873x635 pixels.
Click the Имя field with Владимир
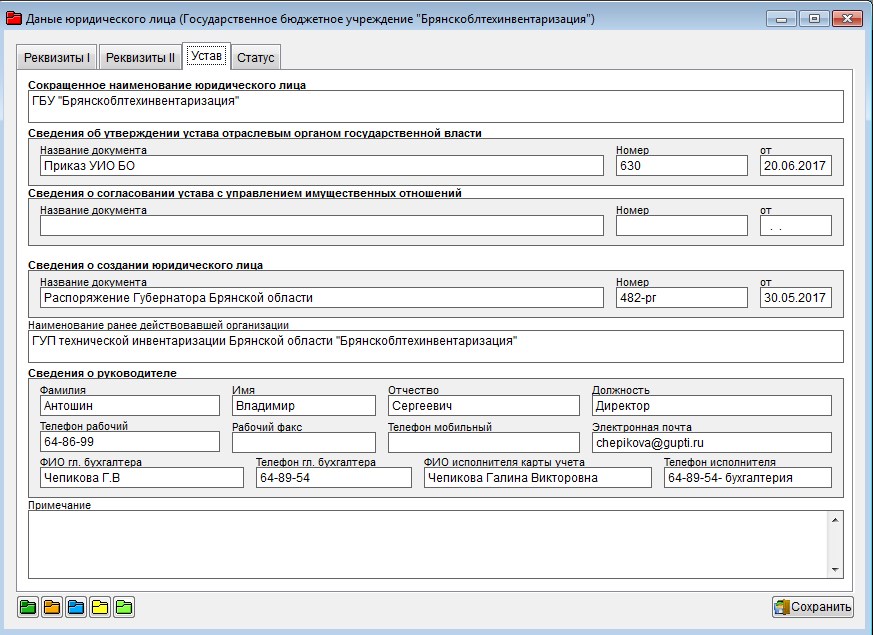click(x=304, y=406)
